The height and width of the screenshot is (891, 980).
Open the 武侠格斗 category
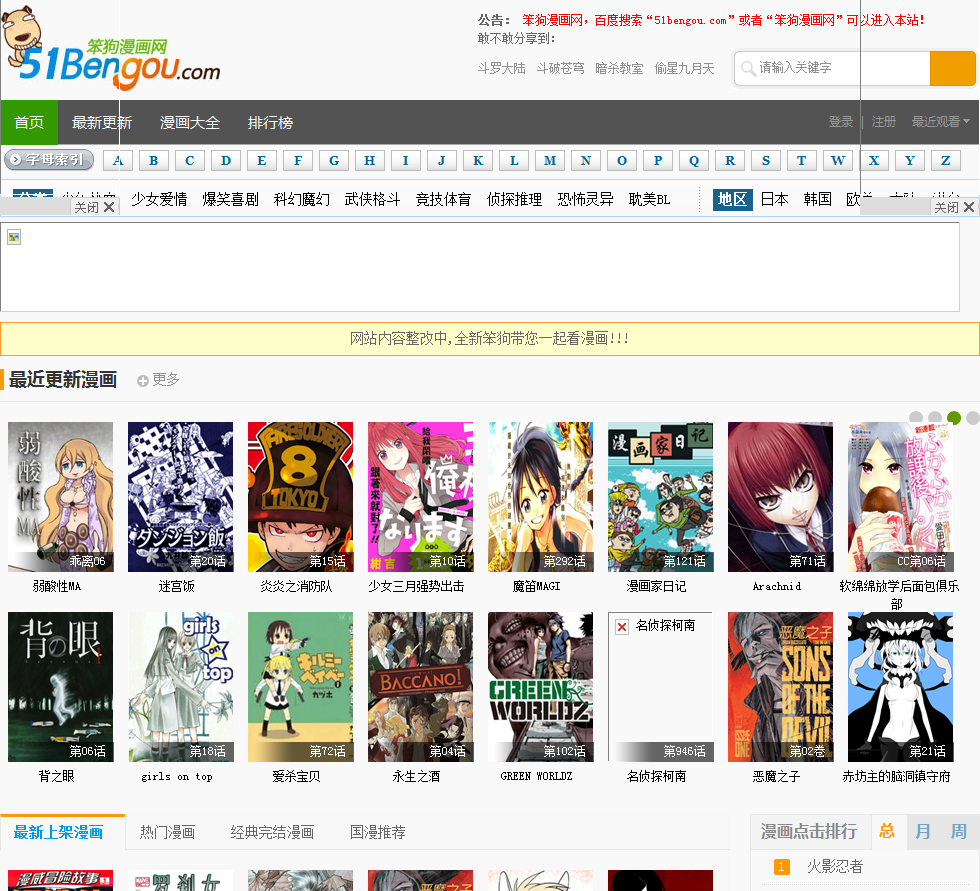[372, 199]
